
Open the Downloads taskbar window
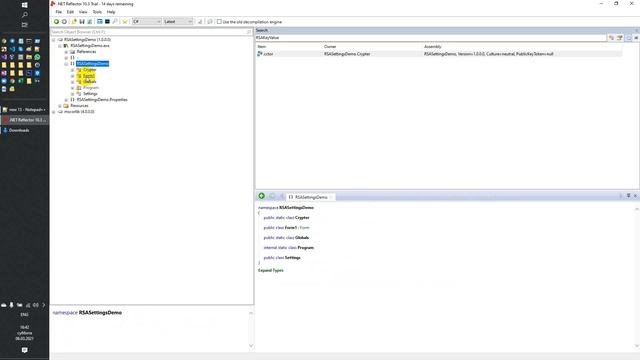coord(24,130)
